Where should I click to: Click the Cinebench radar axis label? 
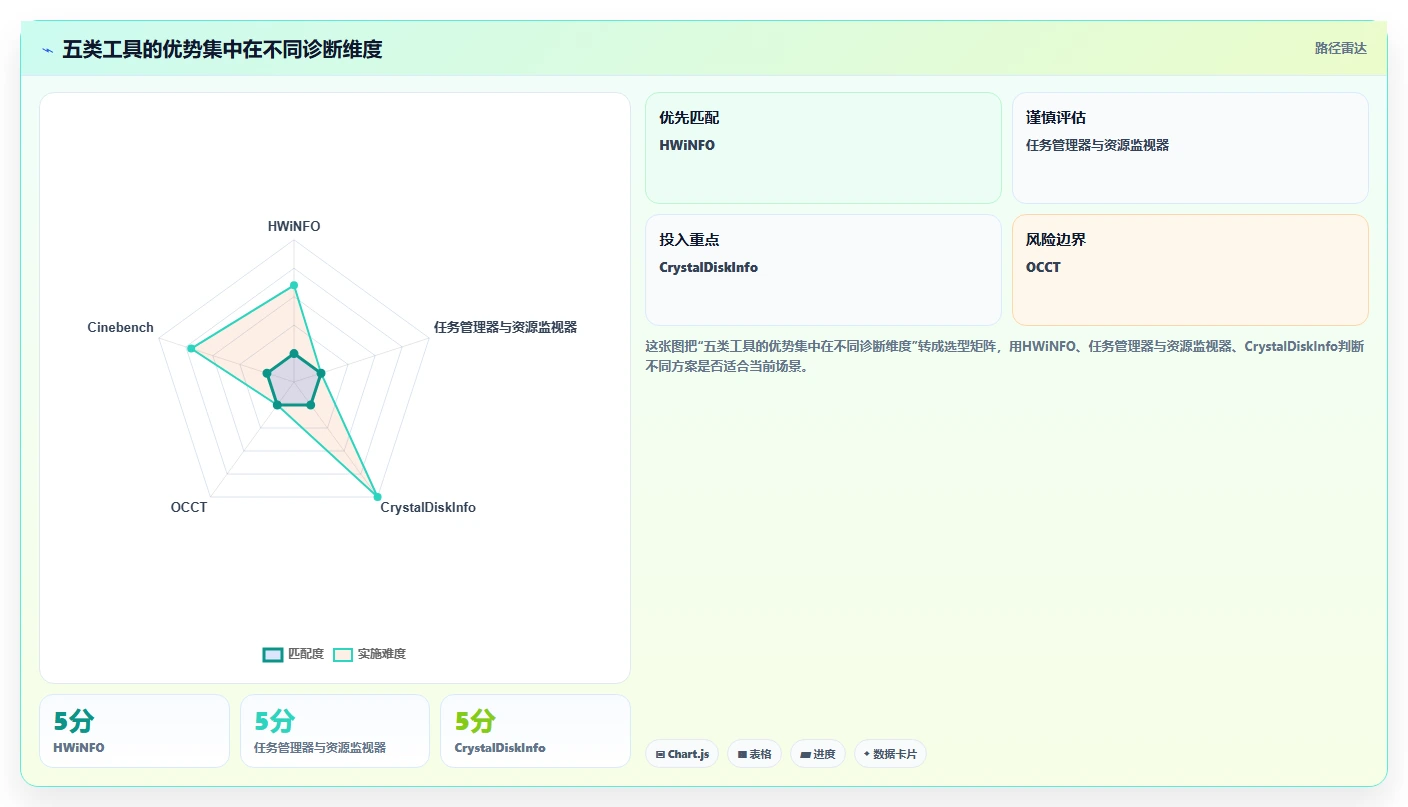click(121, 327)
